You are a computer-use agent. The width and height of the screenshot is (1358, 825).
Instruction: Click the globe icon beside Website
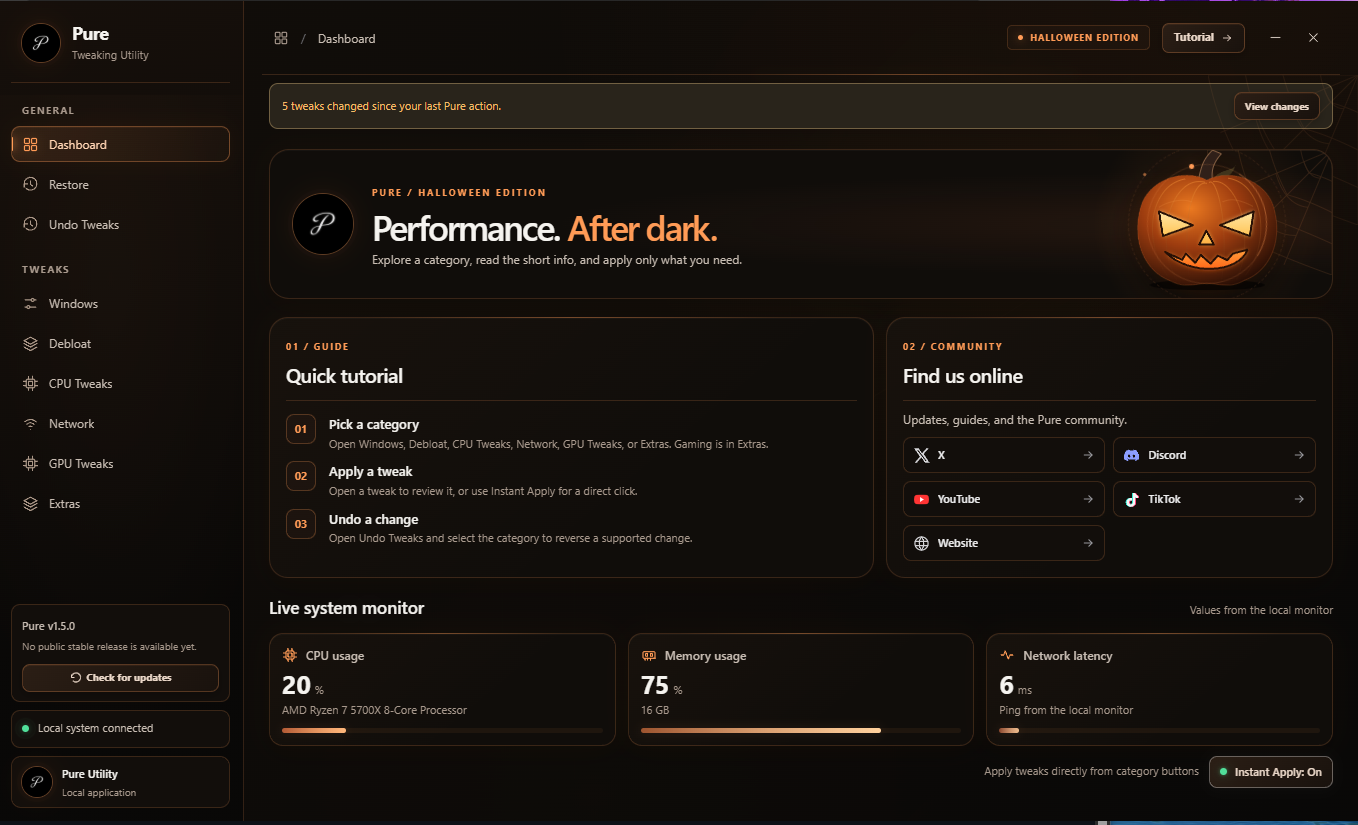coord(922,543)
